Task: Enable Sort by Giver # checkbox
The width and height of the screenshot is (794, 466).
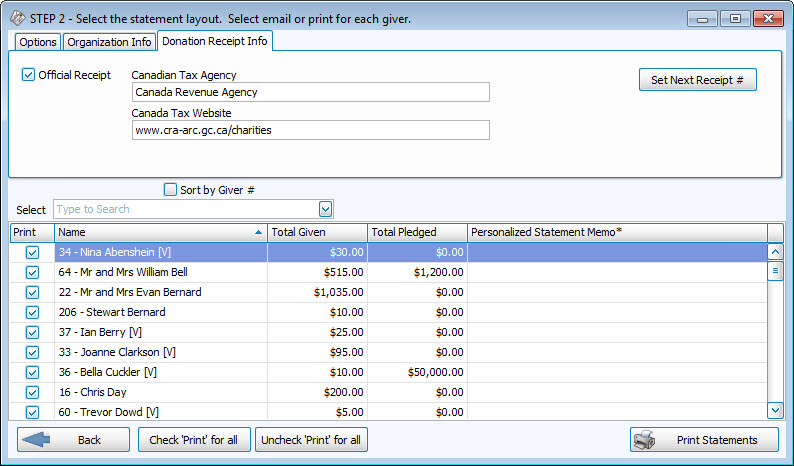Action: (x=170, y=189)
